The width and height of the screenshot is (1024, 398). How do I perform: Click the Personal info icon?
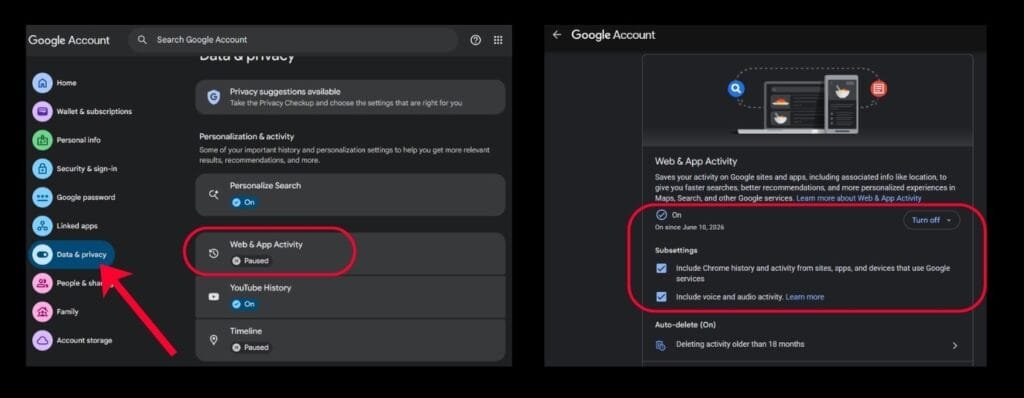[x=42, y=140]
